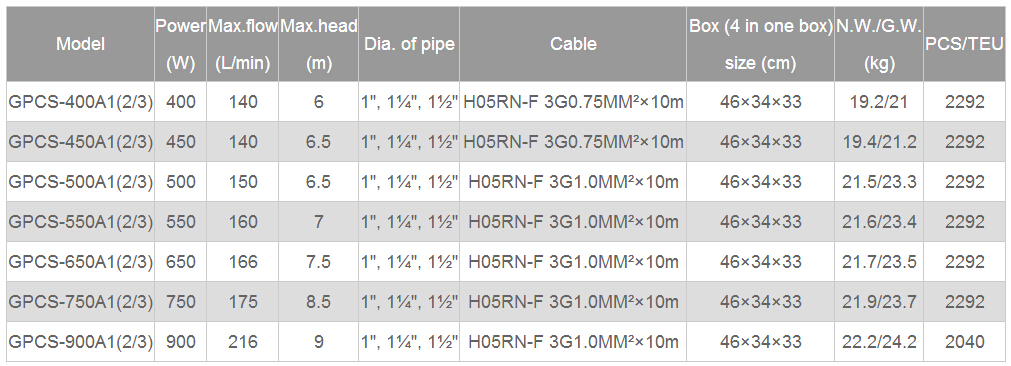This screenshot has width=1011, height=366.
Task: Select the 8.5 max head value
Action: coord(319,302)
